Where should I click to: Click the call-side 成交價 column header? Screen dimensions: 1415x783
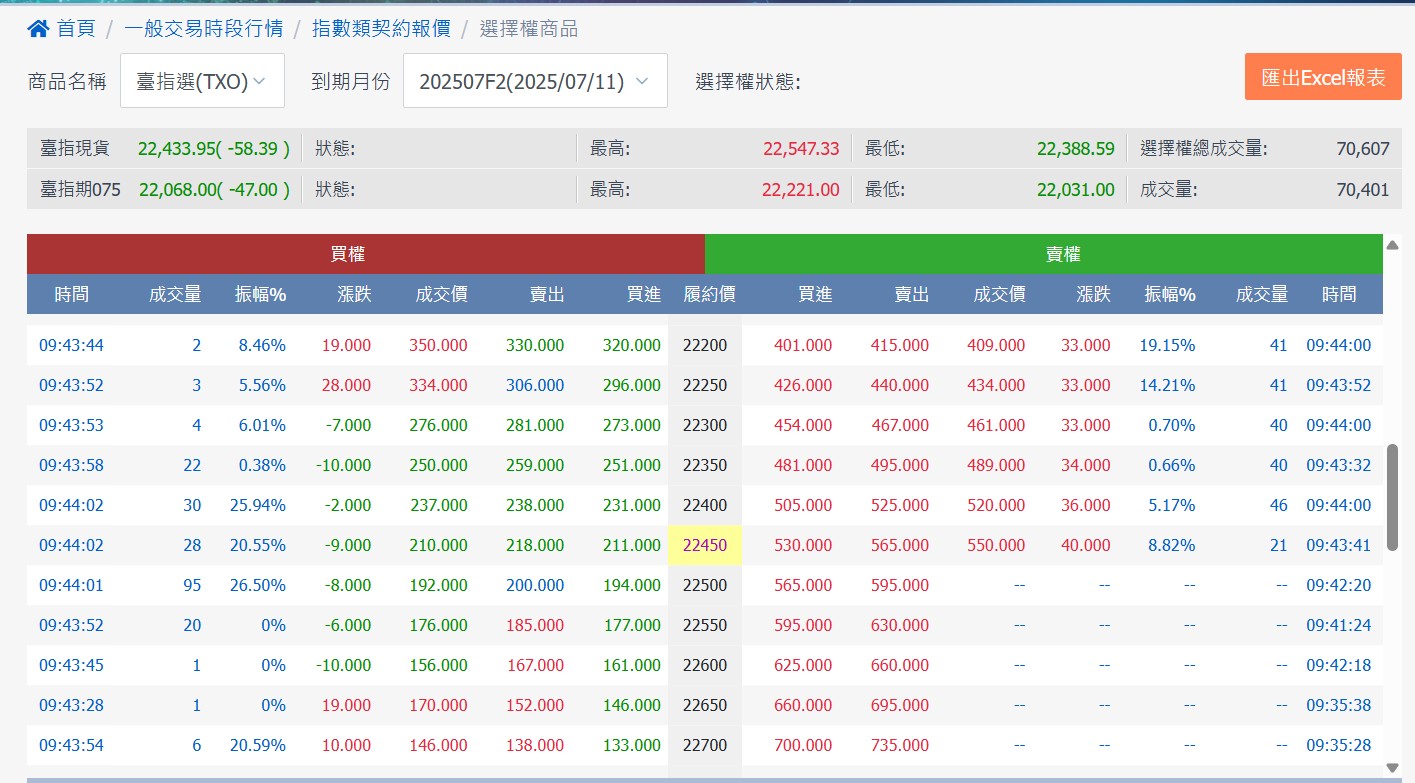441,294
